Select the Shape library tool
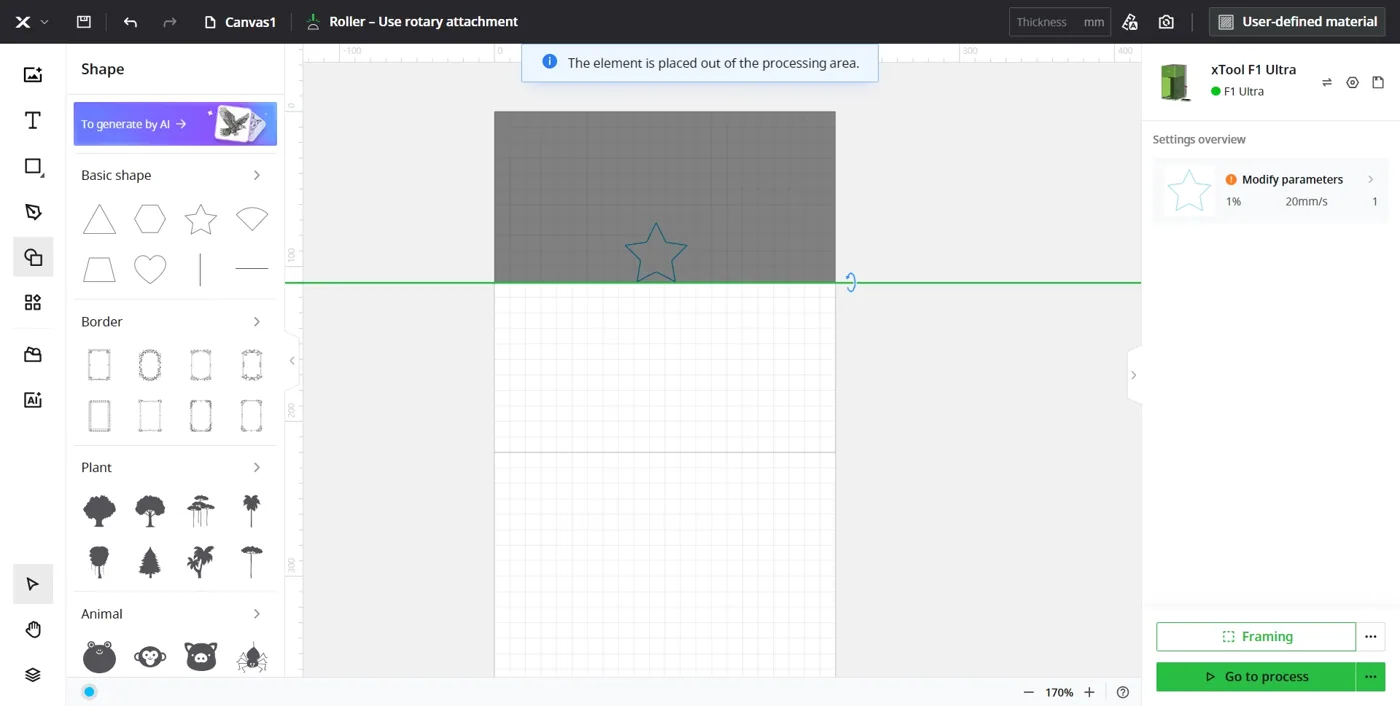1400x706 pixels. click(x=33, y=257)
